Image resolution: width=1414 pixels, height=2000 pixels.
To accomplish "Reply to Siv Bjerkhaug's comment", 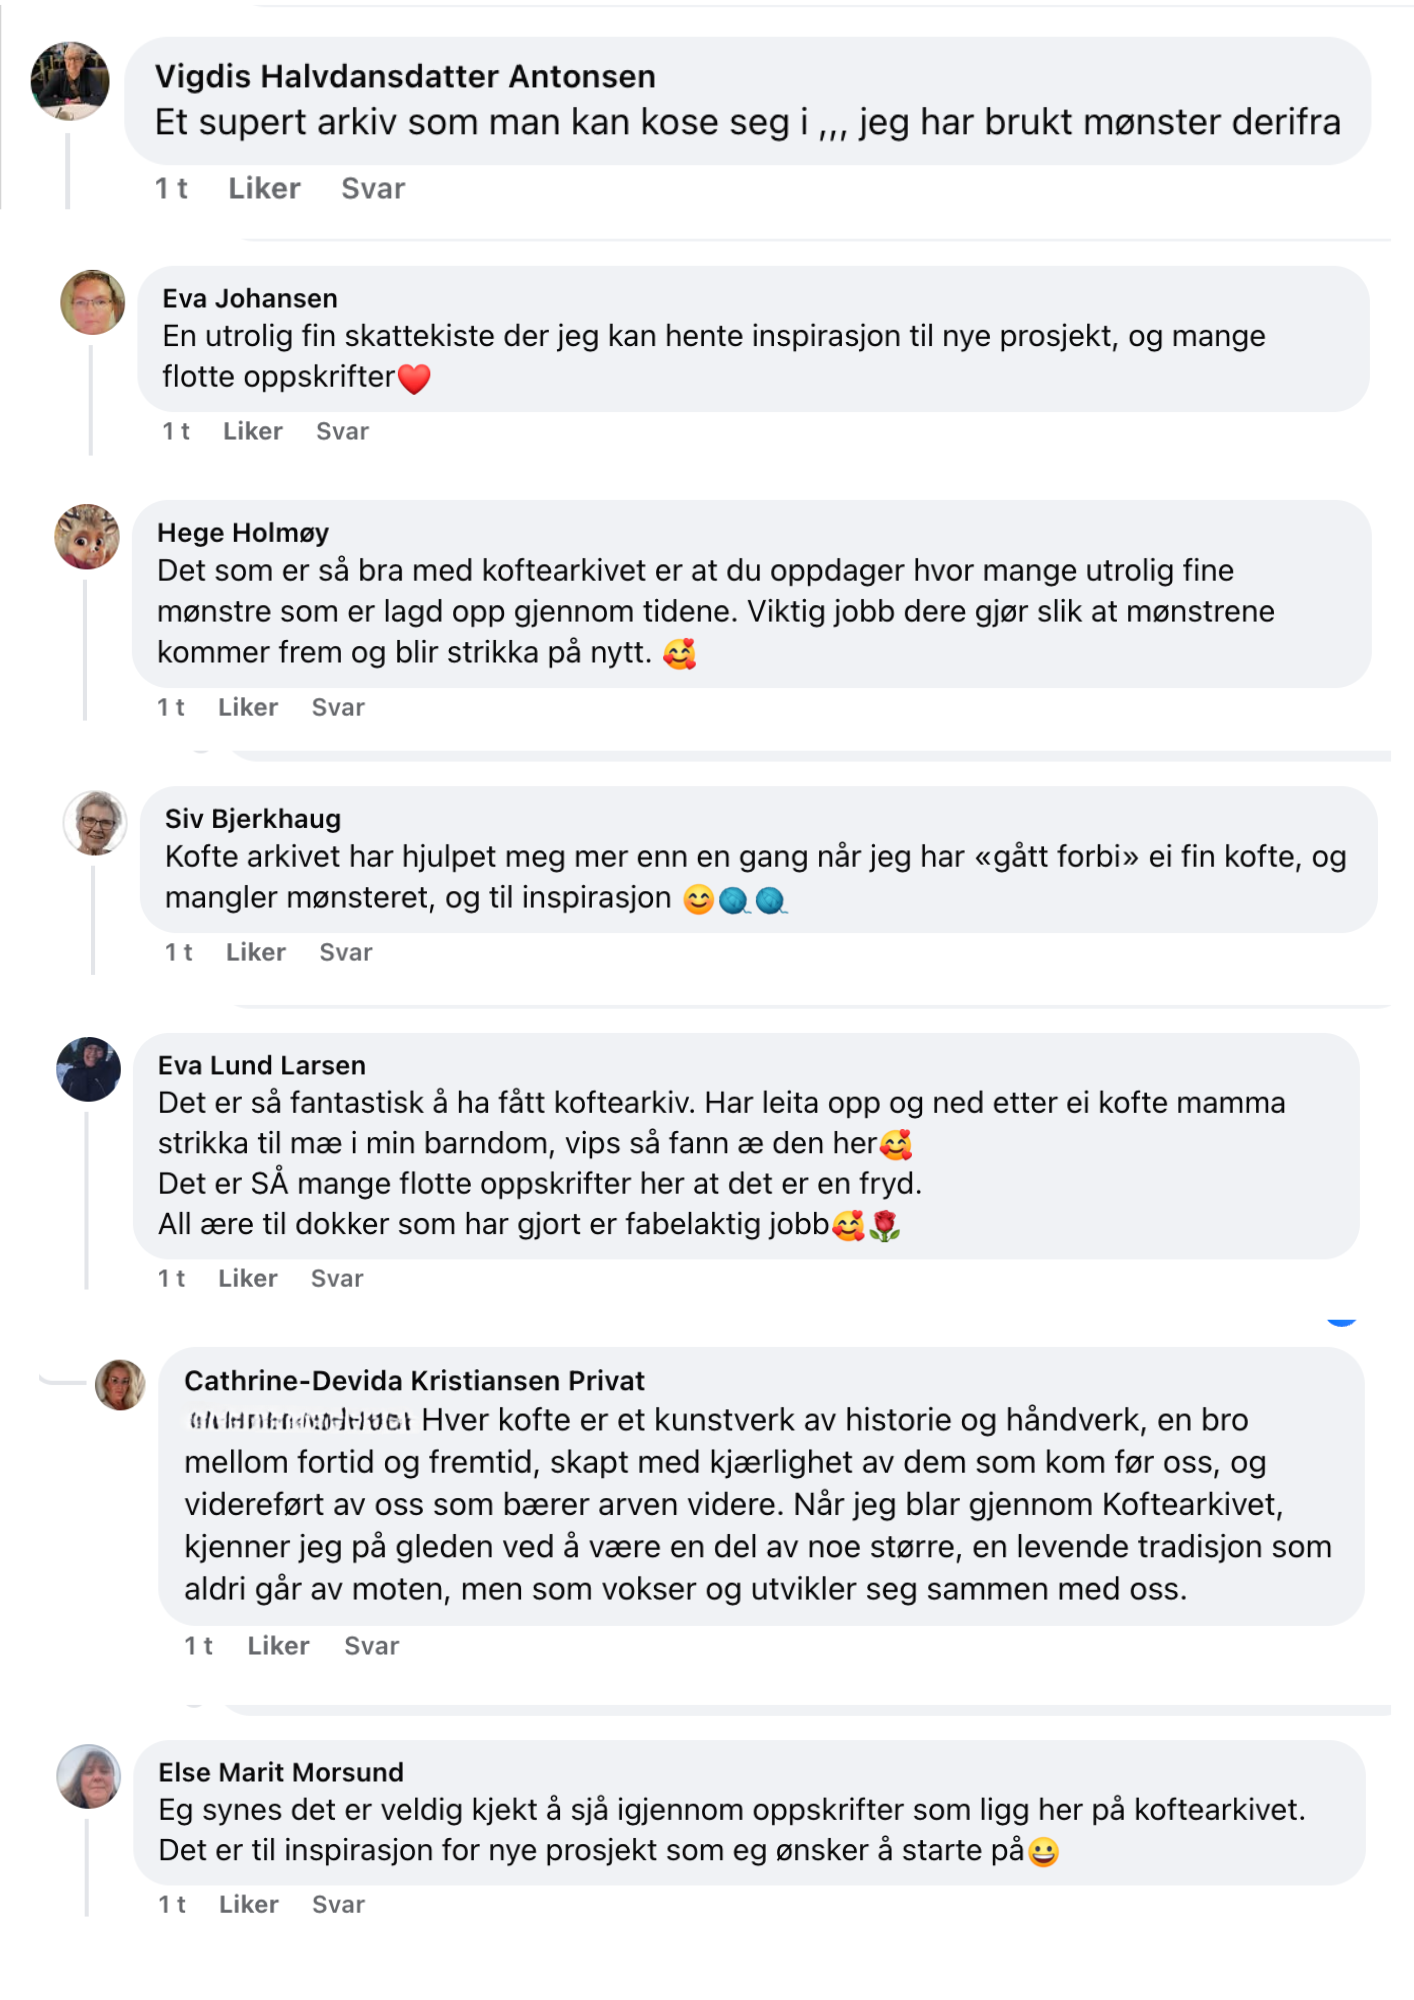I will [x=345, y=952].
